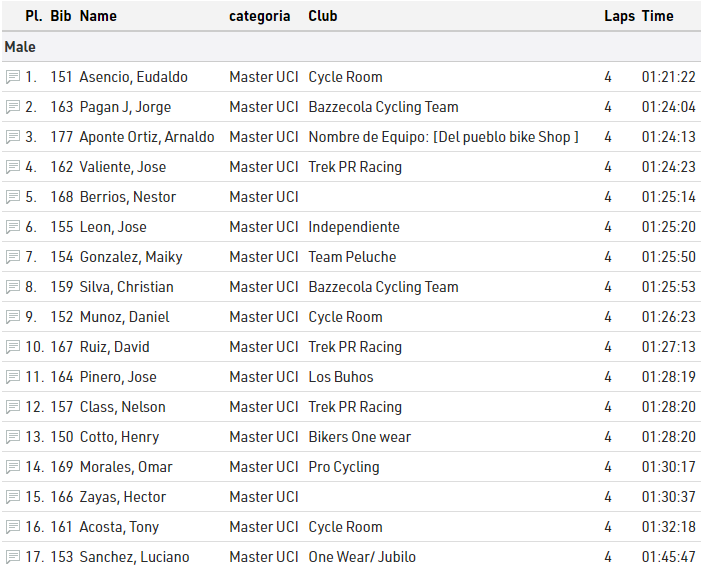Click the Bib column header
Viewport: 701px width, 571px height.
60,16
